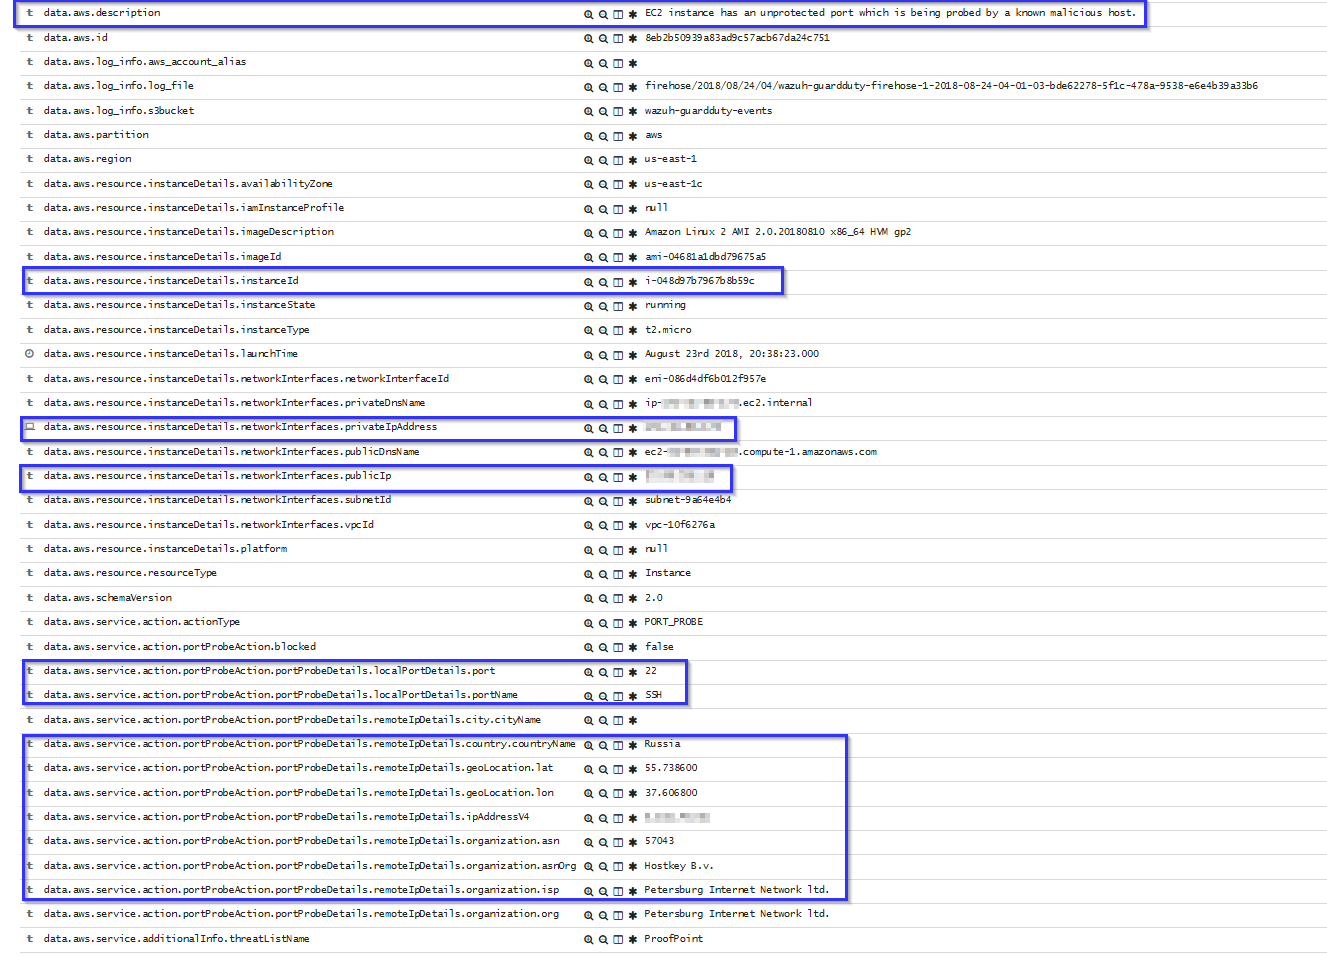Viewport: 1327px width, 957px height.
Task: Toggle localPortDetails.portName column in table
Action: (618, 696)
